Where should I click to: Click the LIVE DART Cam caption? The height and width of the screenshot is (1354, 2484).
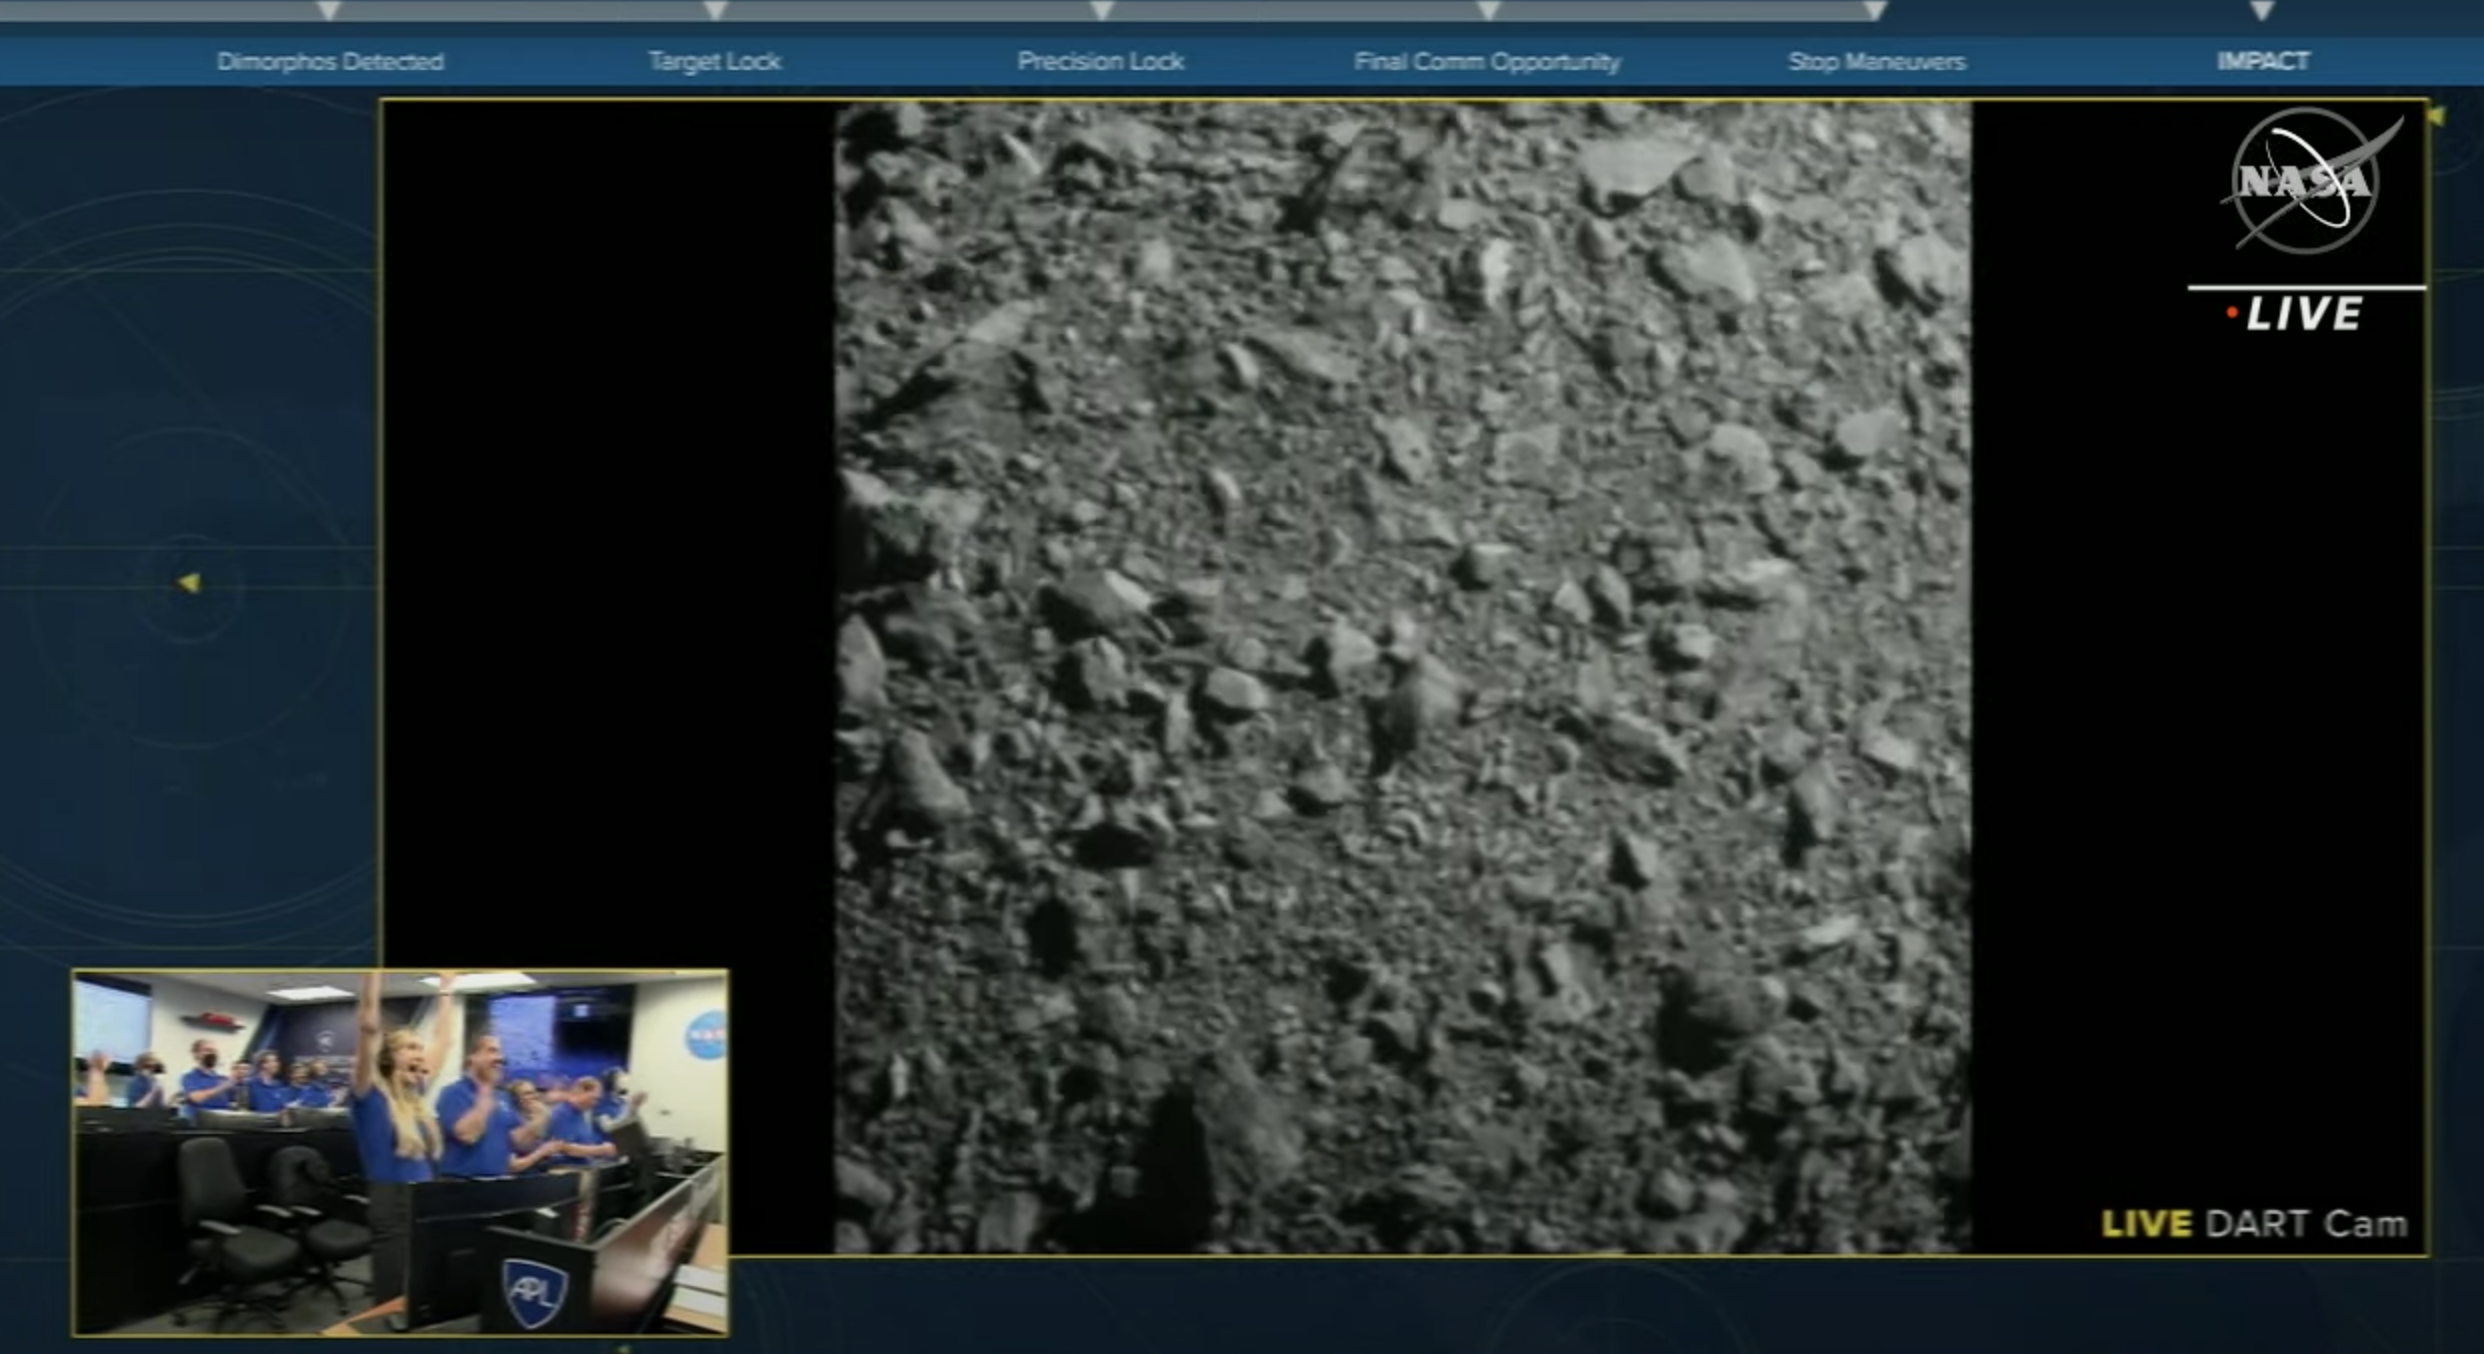pyautogui.click(x=2254, y=1224)
